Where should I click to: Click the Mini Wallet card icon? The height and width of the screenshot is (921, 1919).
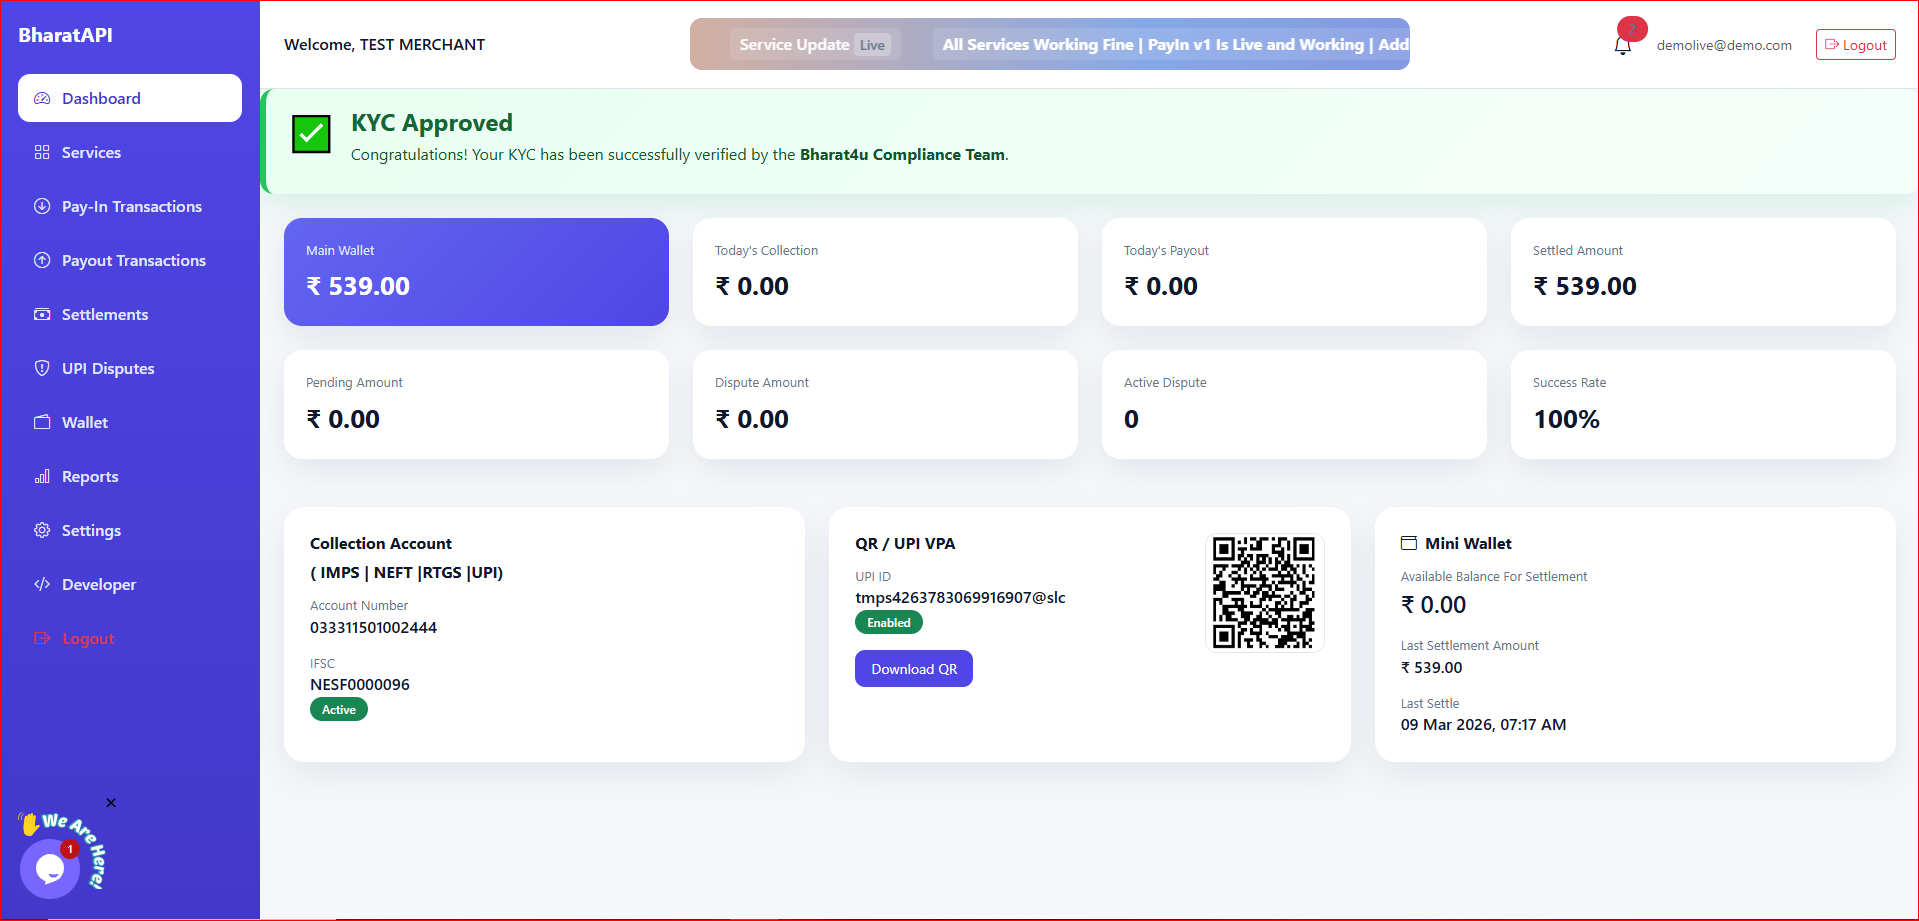point(1409,543)
